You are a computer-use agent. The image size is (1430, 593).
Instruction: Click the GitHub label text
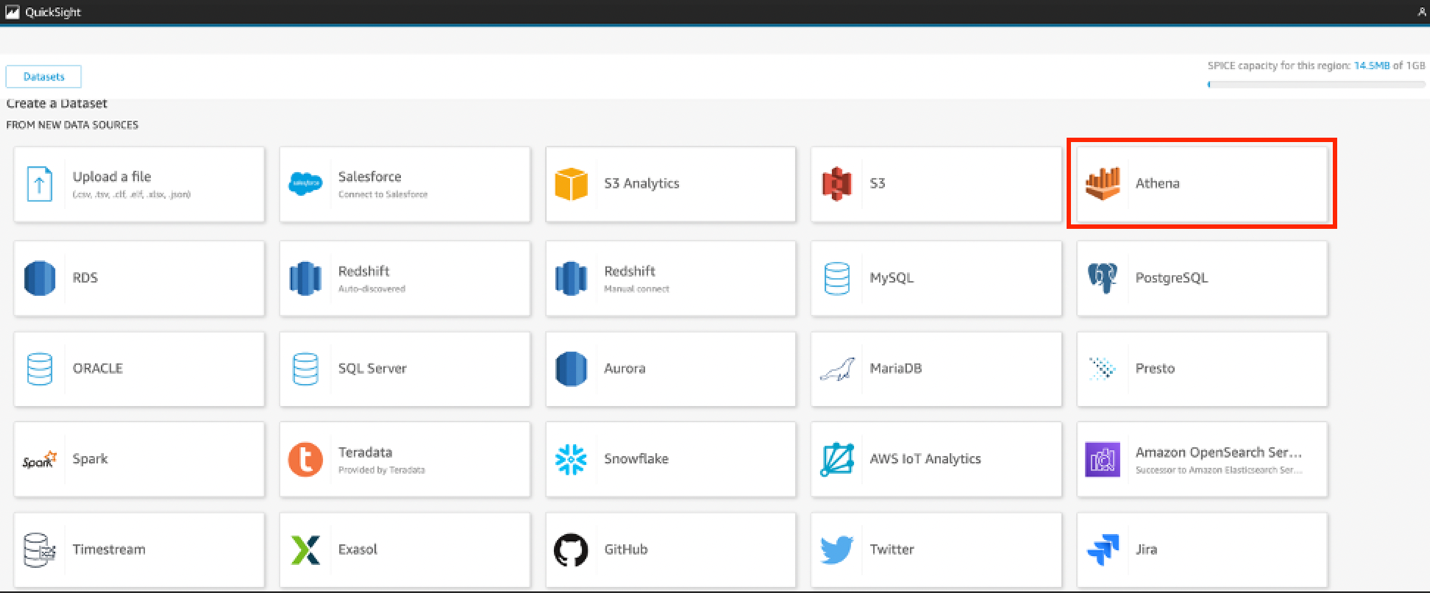(626, 550)
